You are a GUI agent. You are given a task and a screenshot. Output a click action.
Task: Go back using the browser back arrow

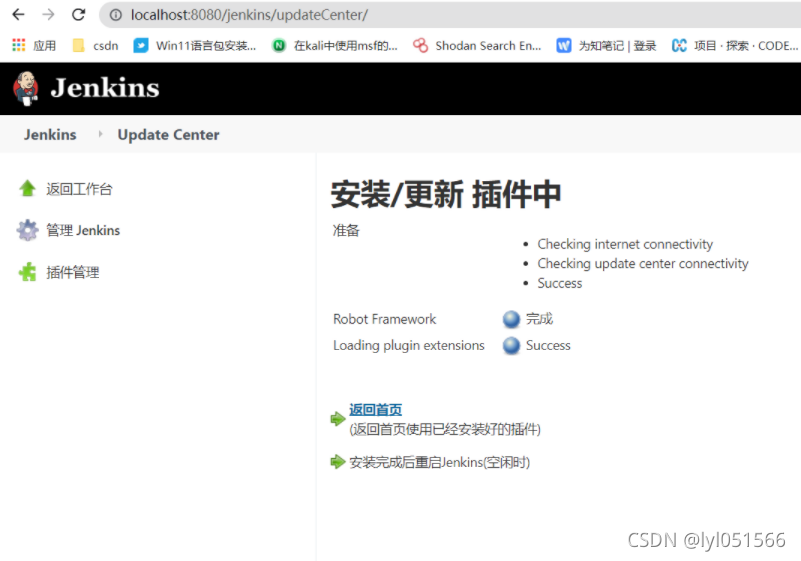tap(18, 15)
